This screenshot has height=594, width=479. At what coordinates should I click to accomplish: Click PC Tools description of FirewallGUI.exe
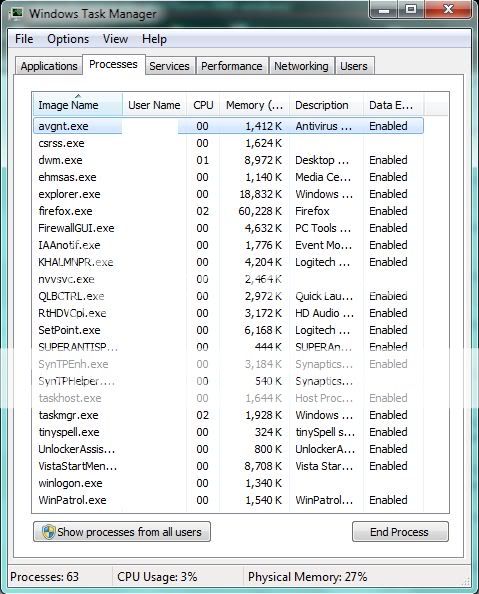(323, 228)
